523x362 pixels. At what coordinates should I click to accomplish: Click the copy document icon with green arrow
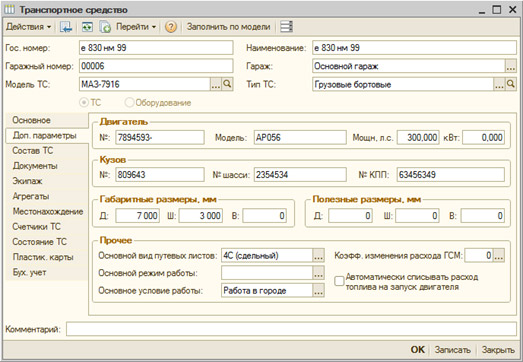(105, 27)
